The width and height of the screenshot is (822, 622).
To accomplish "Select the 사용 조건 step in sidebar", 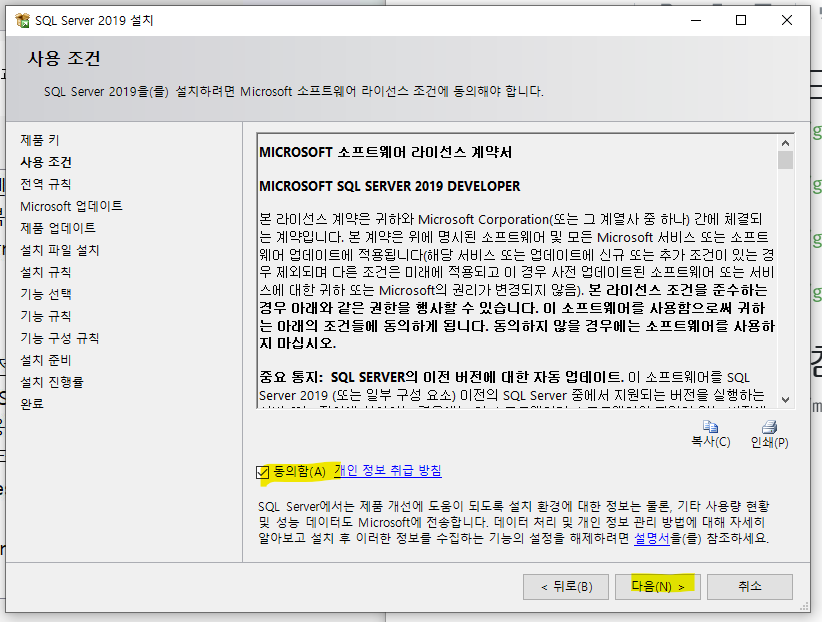I will pos(46,162).
